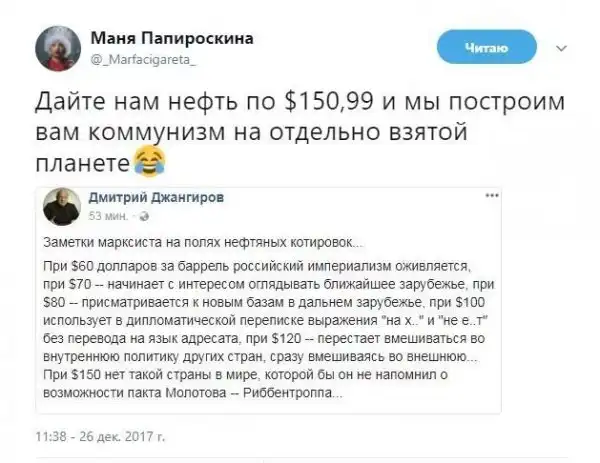600x463 pixels.
Task: Open the @_Marfacigareta_ handle link
Action: 143,60
